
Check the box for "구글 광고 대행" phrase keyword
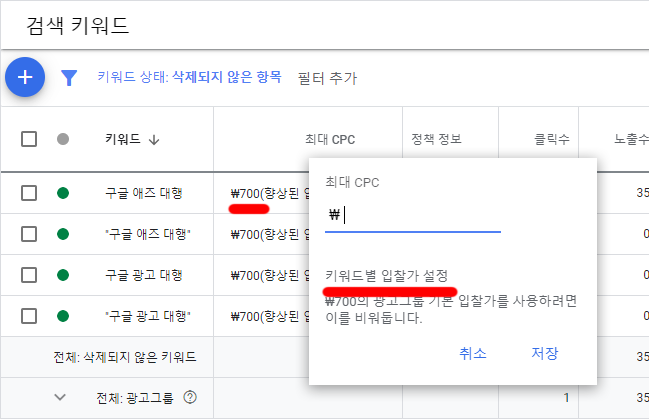coord(29,316)
